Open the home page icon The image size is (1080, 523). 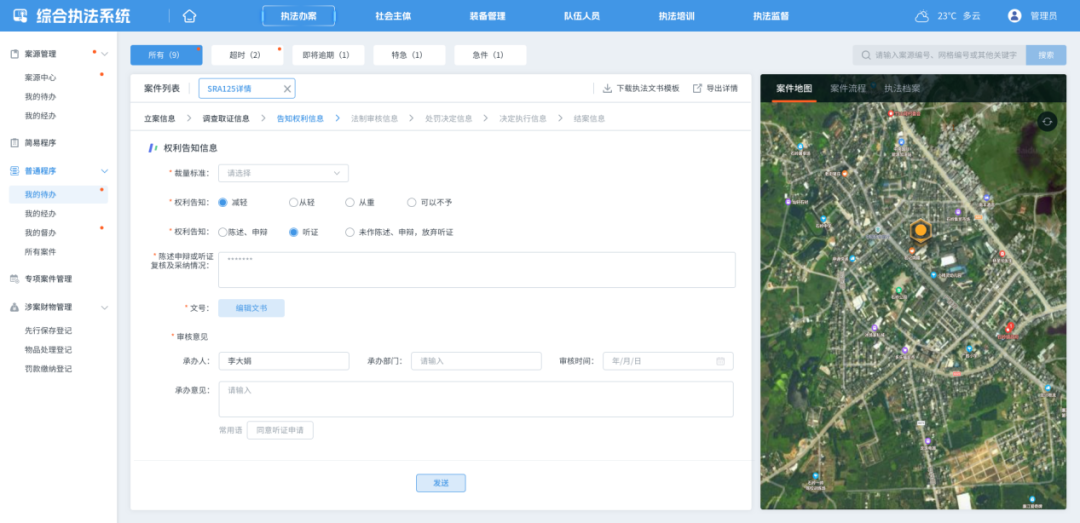189,16
